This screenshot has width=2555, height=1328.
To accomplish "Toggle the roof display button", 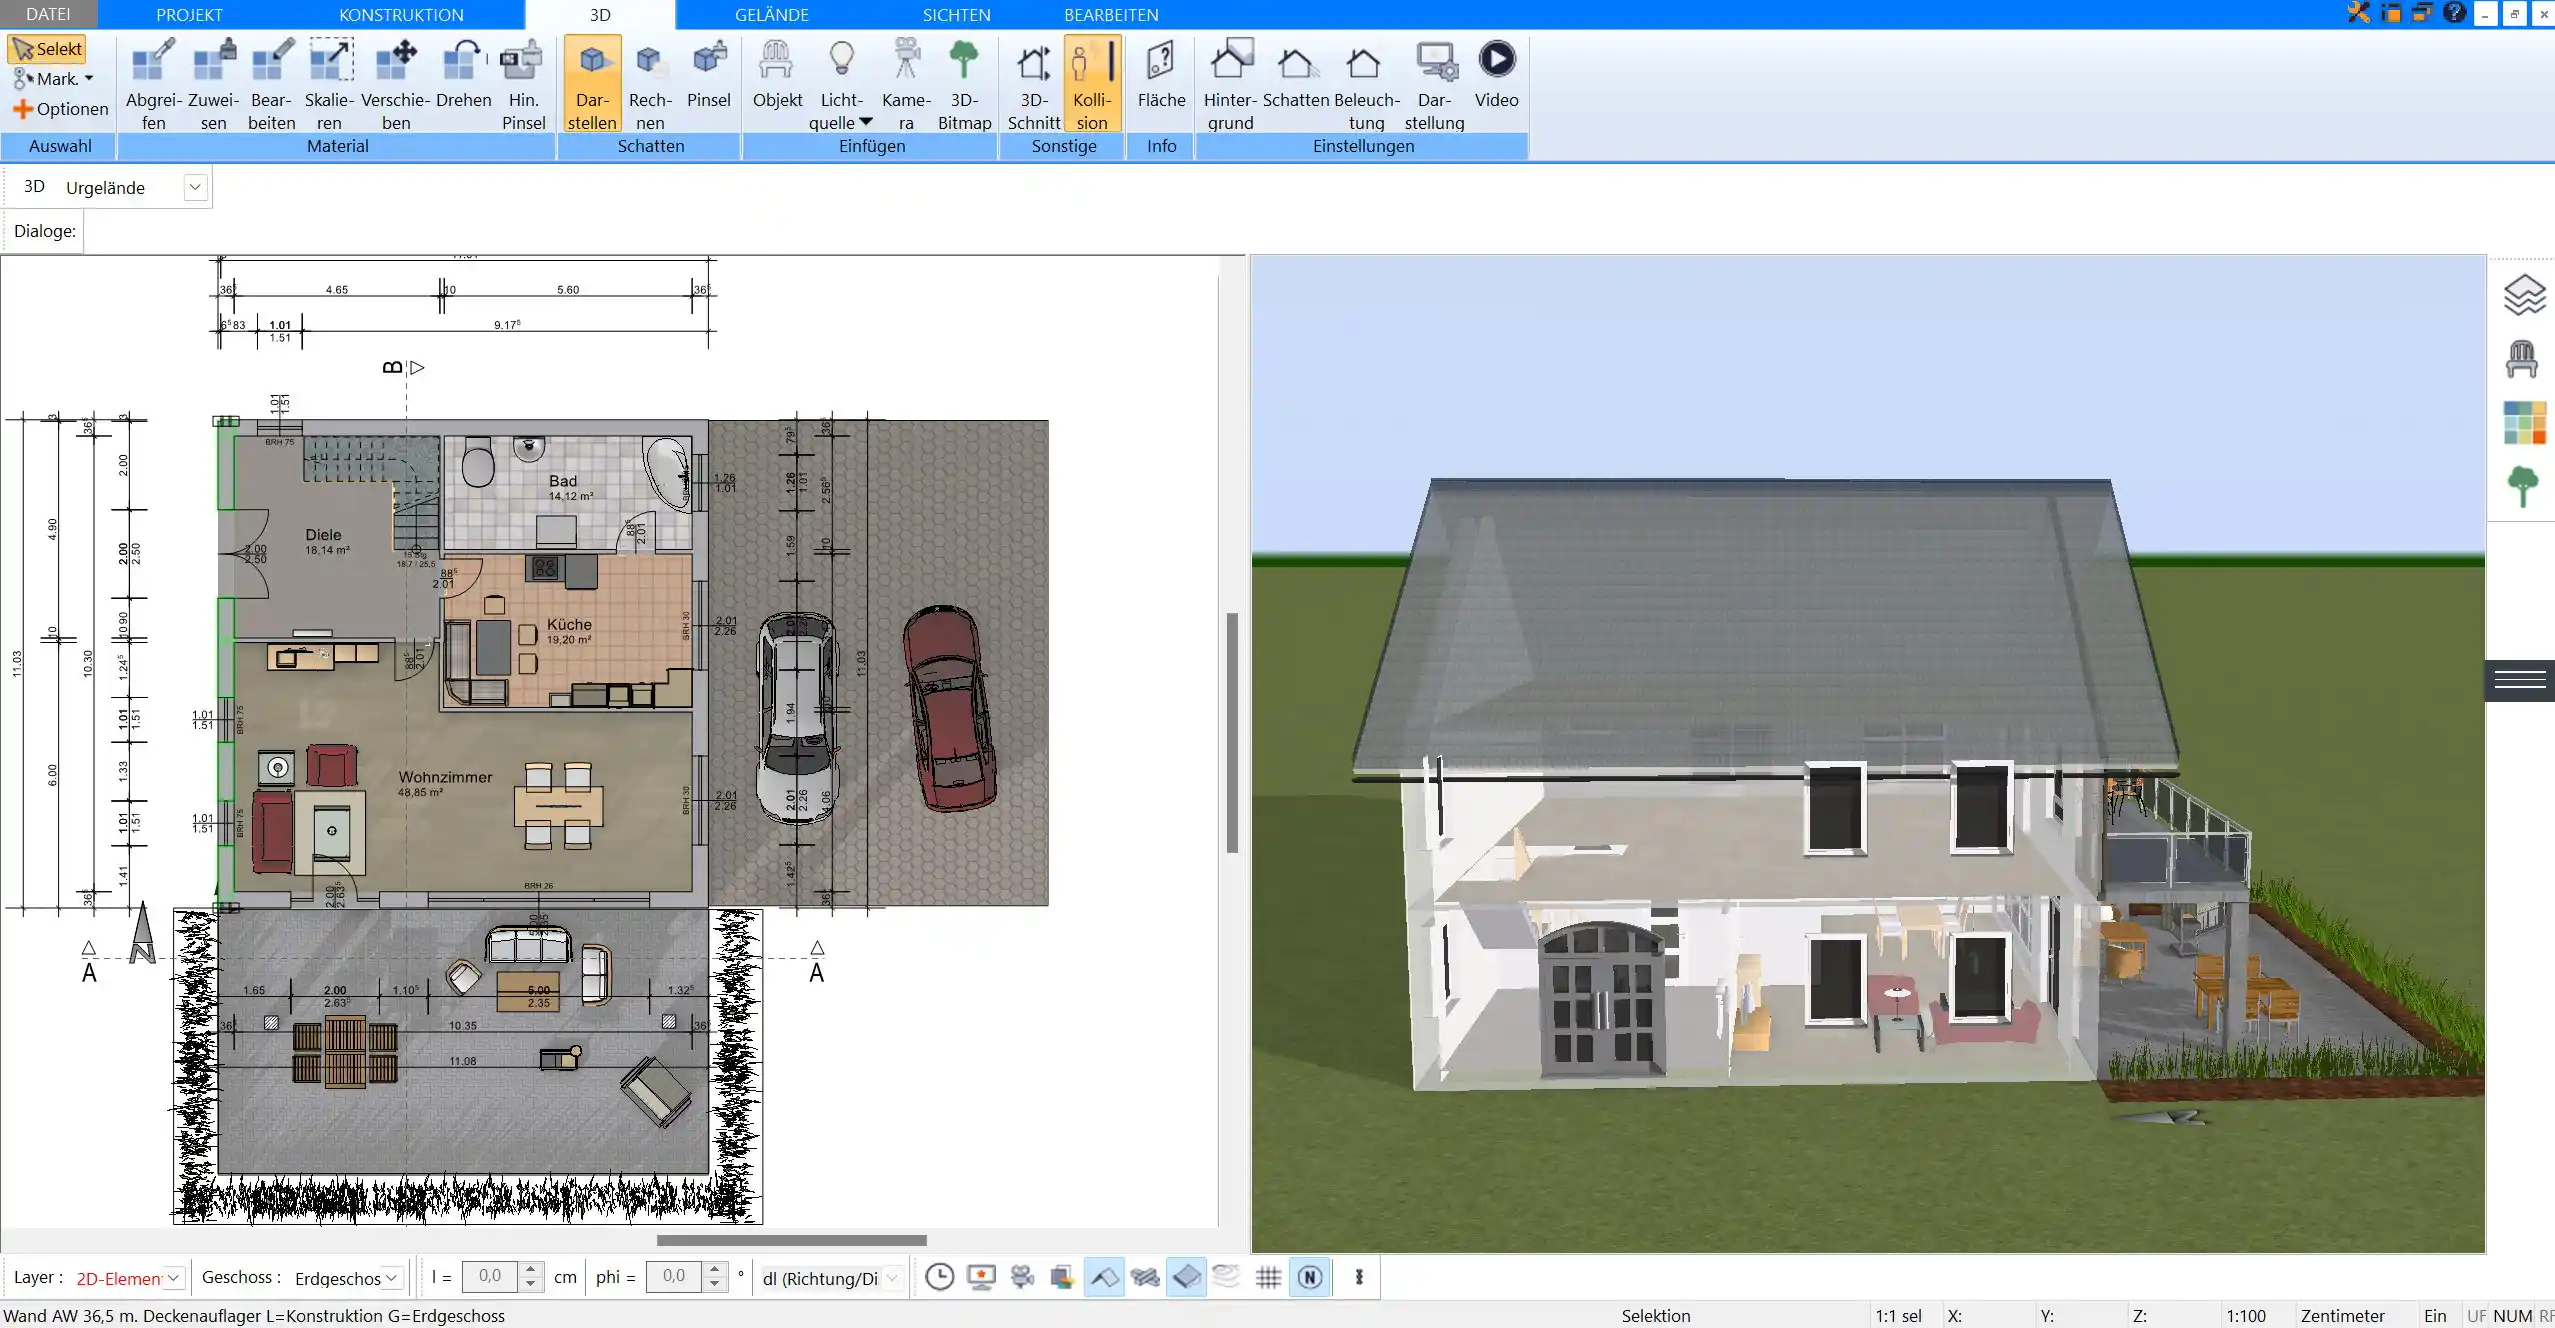I will coord(1104,1277).
